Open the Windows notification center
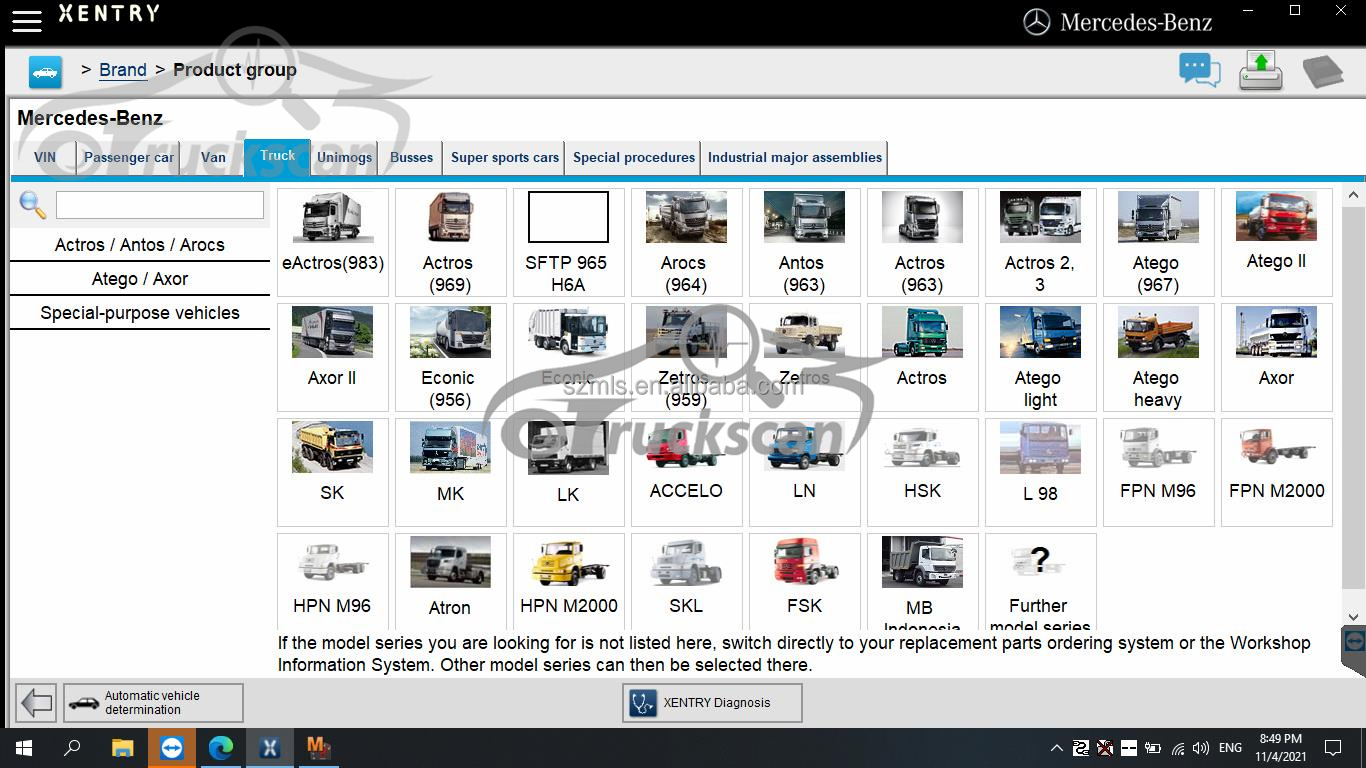Screen dimensions: 1366x768 [x=1333, y=748]
